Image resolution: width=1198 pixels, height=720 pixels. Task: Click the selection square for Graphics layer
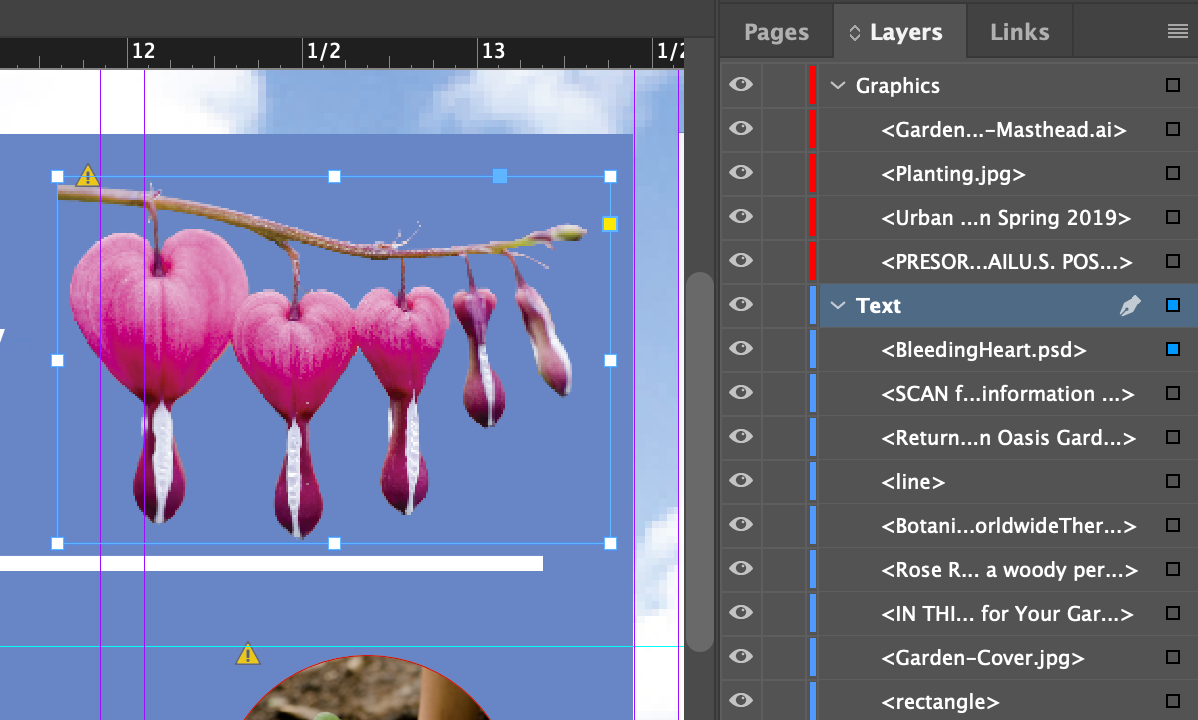[1173, 85]
